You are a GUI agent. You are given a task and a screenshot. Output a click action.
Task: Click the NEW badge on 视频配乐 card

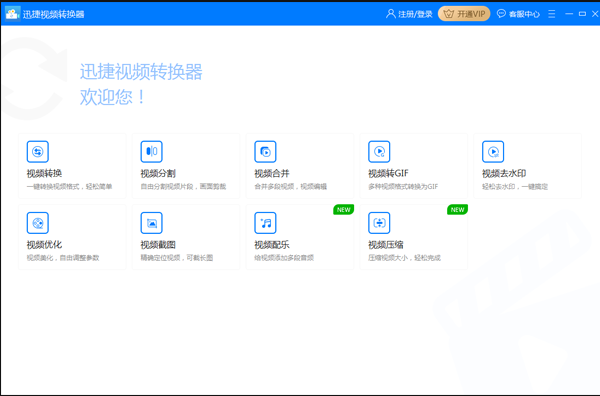(343, 210)
